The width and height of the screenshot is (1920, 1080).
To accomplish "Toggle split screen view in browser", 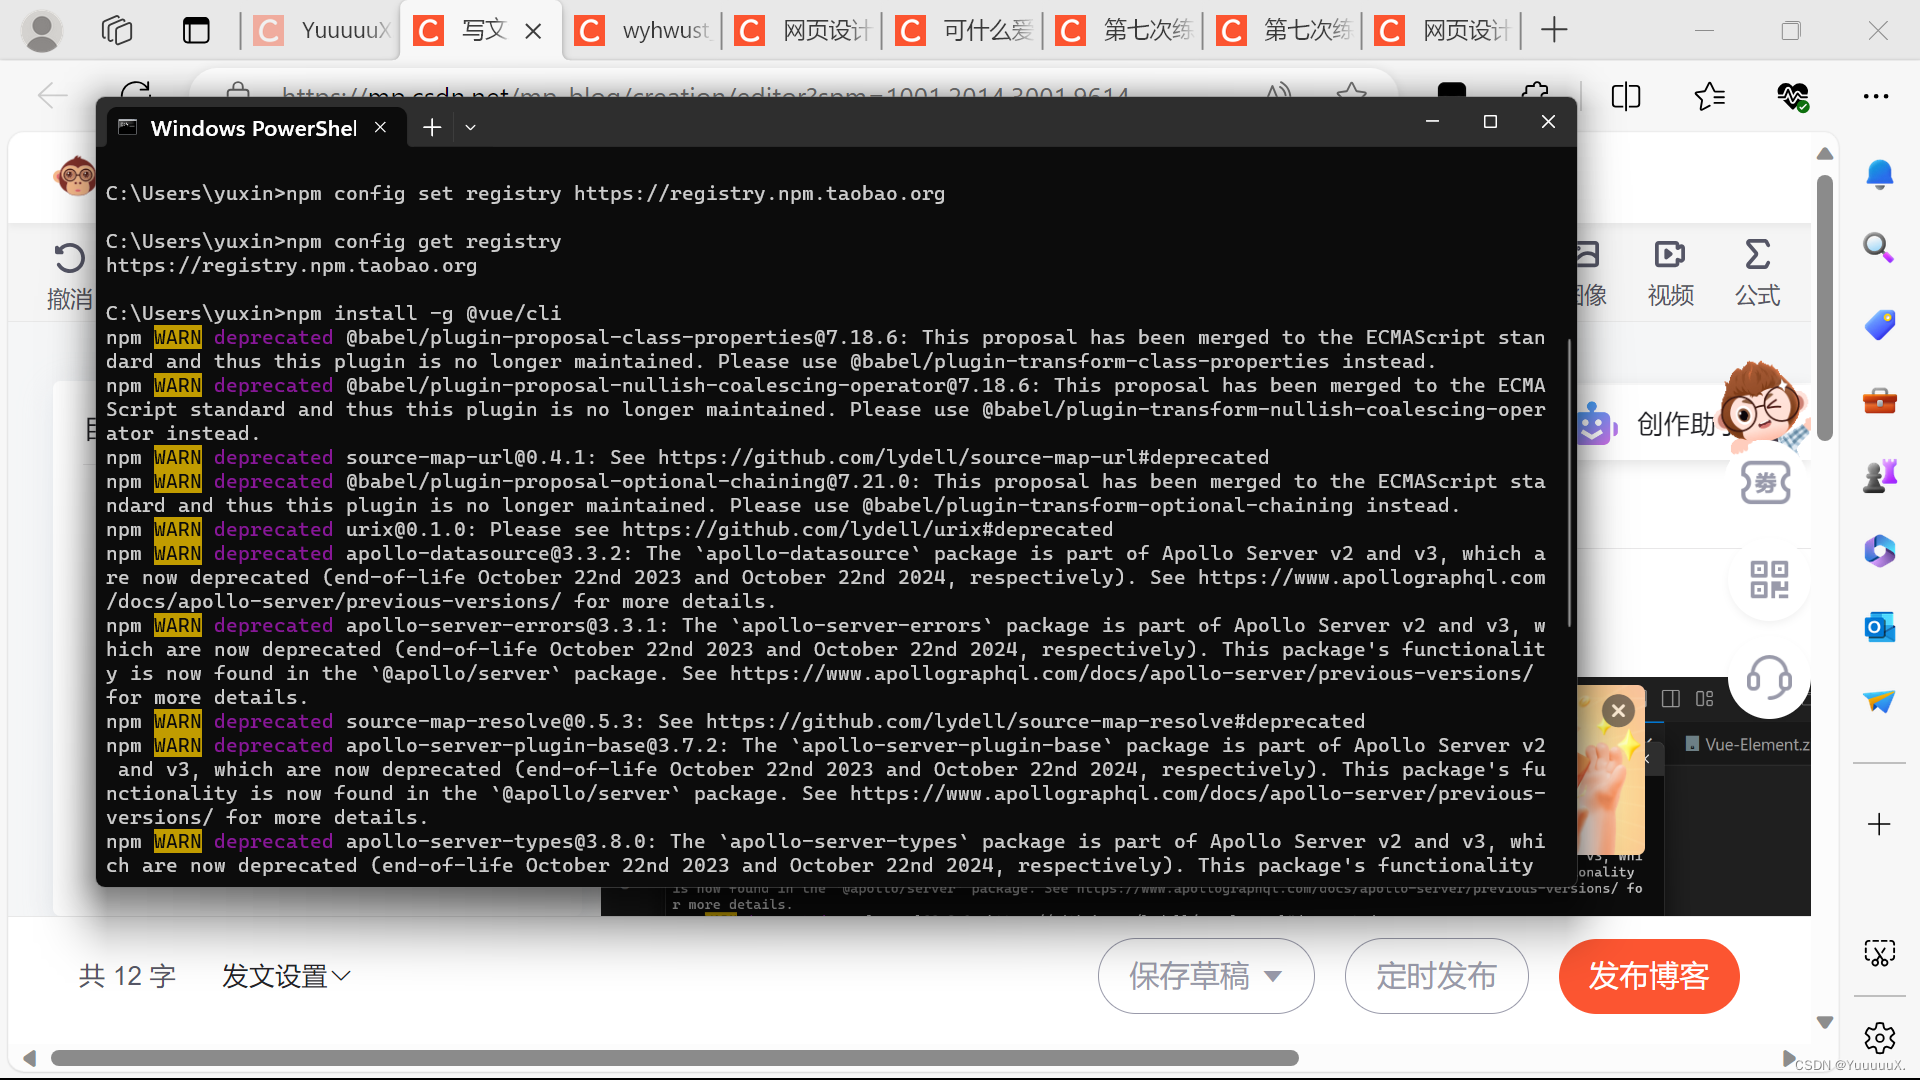I will click(1626, 96).
